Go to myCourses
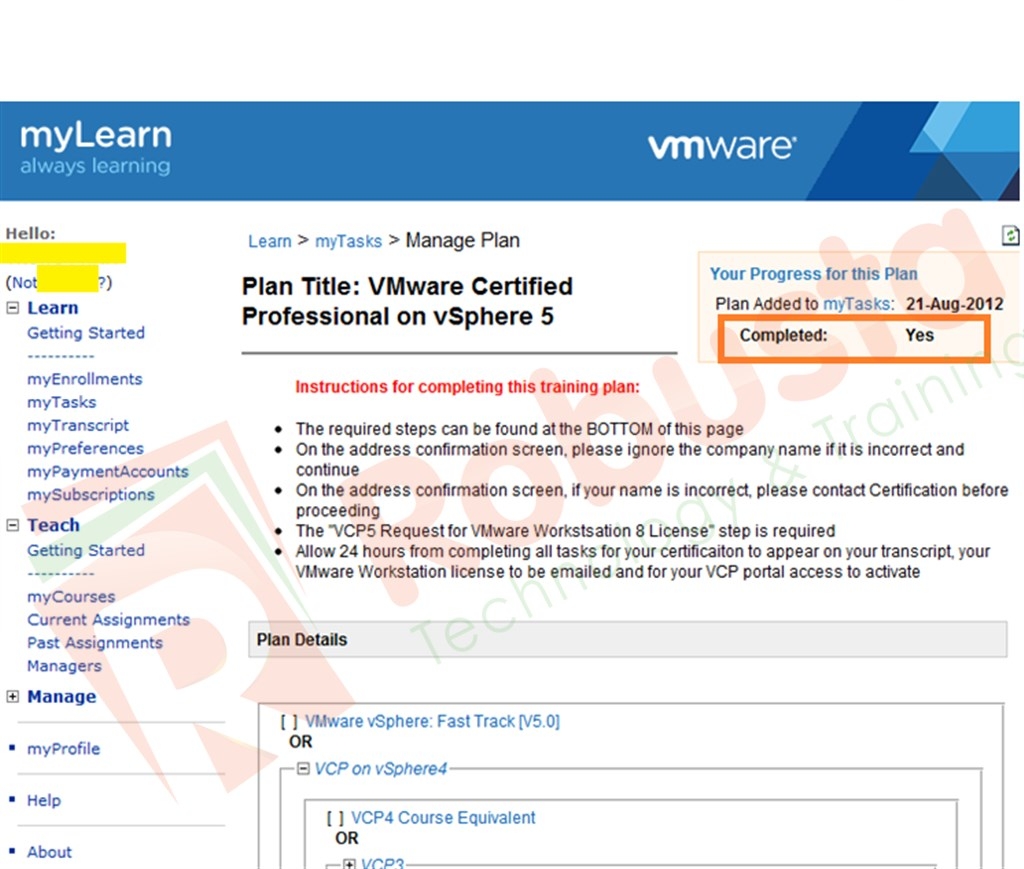The image size is (1024, 869). [71, 597]
